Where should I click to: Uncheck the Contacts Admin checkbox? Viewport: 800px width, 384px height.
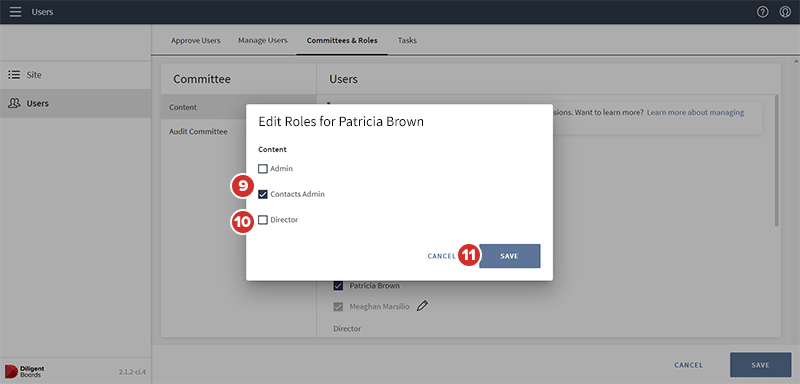point(263,194)
